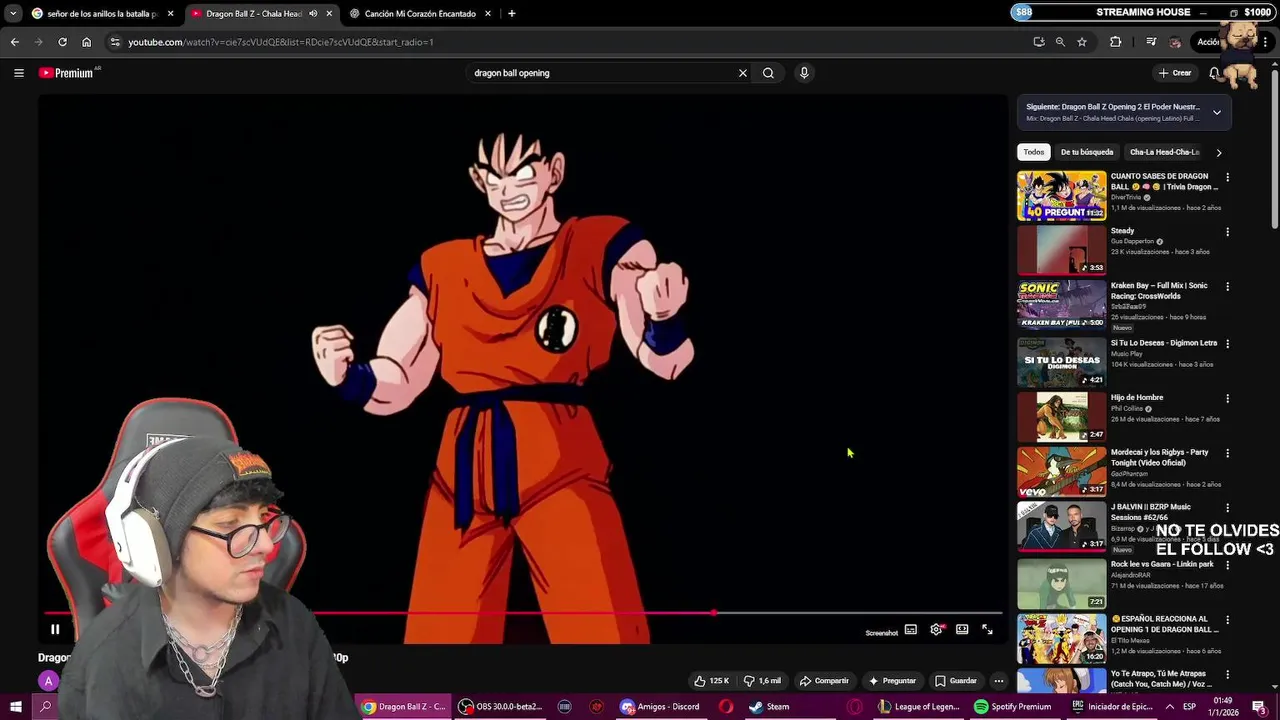Select Cha-La Head-Cha-La chip

(1163, 152)
